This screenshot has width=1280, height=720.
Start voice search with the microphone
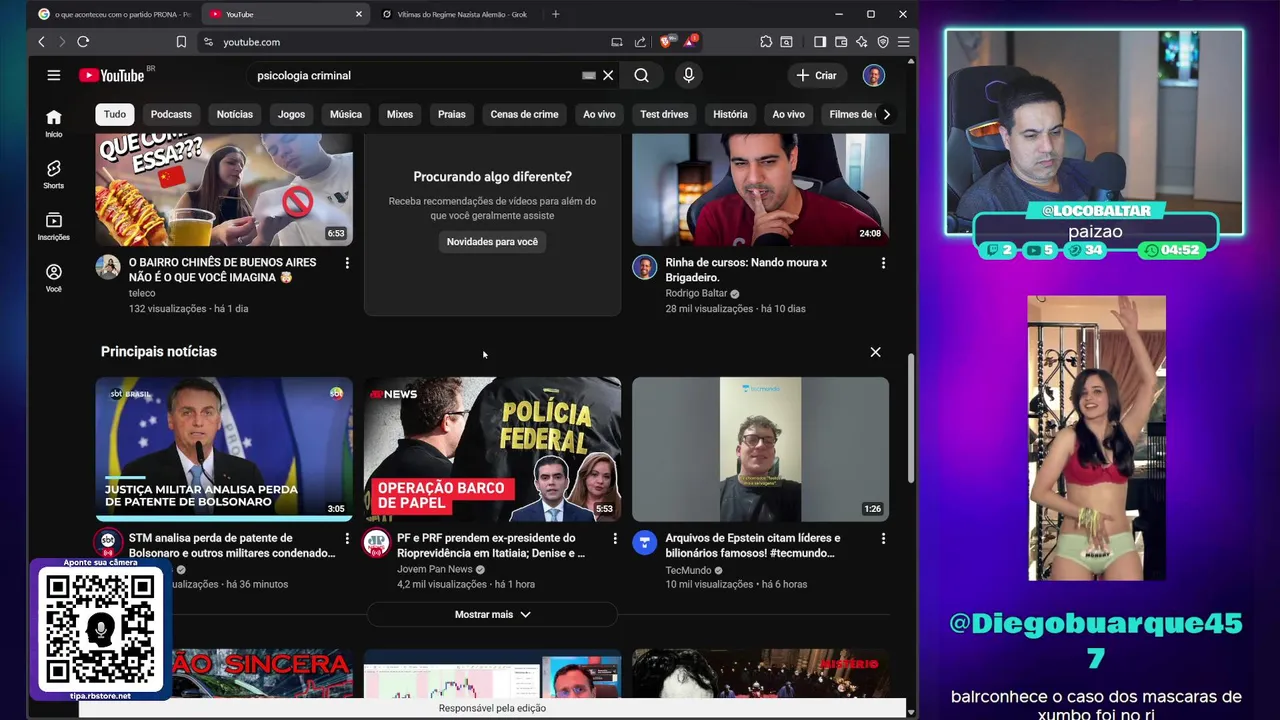click(688, 75)
